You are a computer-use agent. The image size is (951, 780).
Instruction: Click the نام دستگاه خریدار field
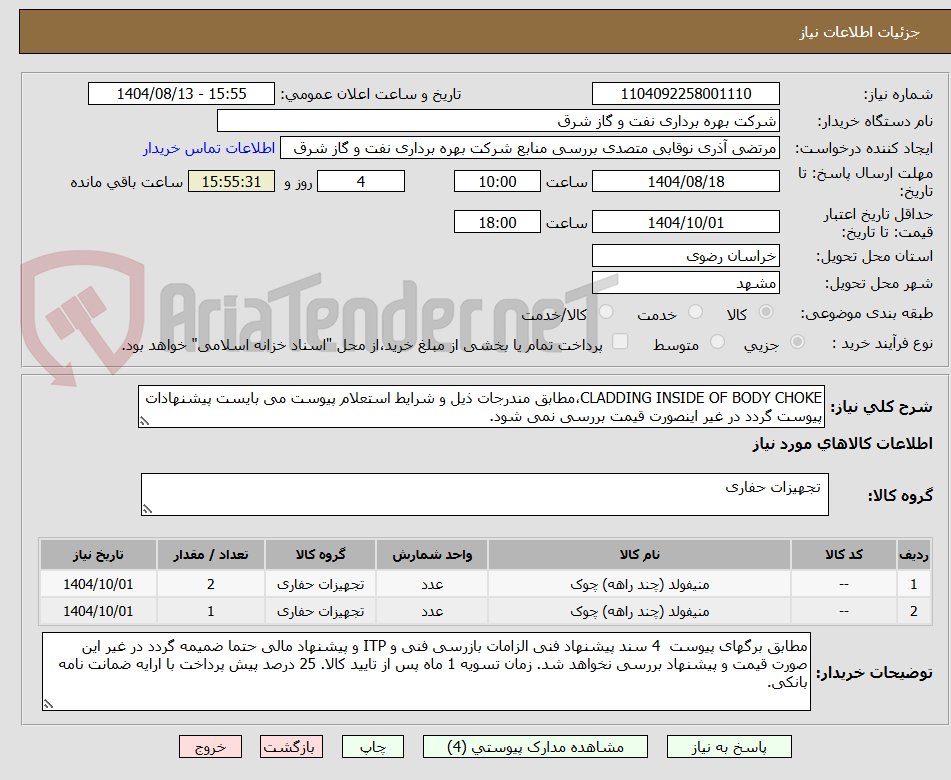click(x=498, y=121)
